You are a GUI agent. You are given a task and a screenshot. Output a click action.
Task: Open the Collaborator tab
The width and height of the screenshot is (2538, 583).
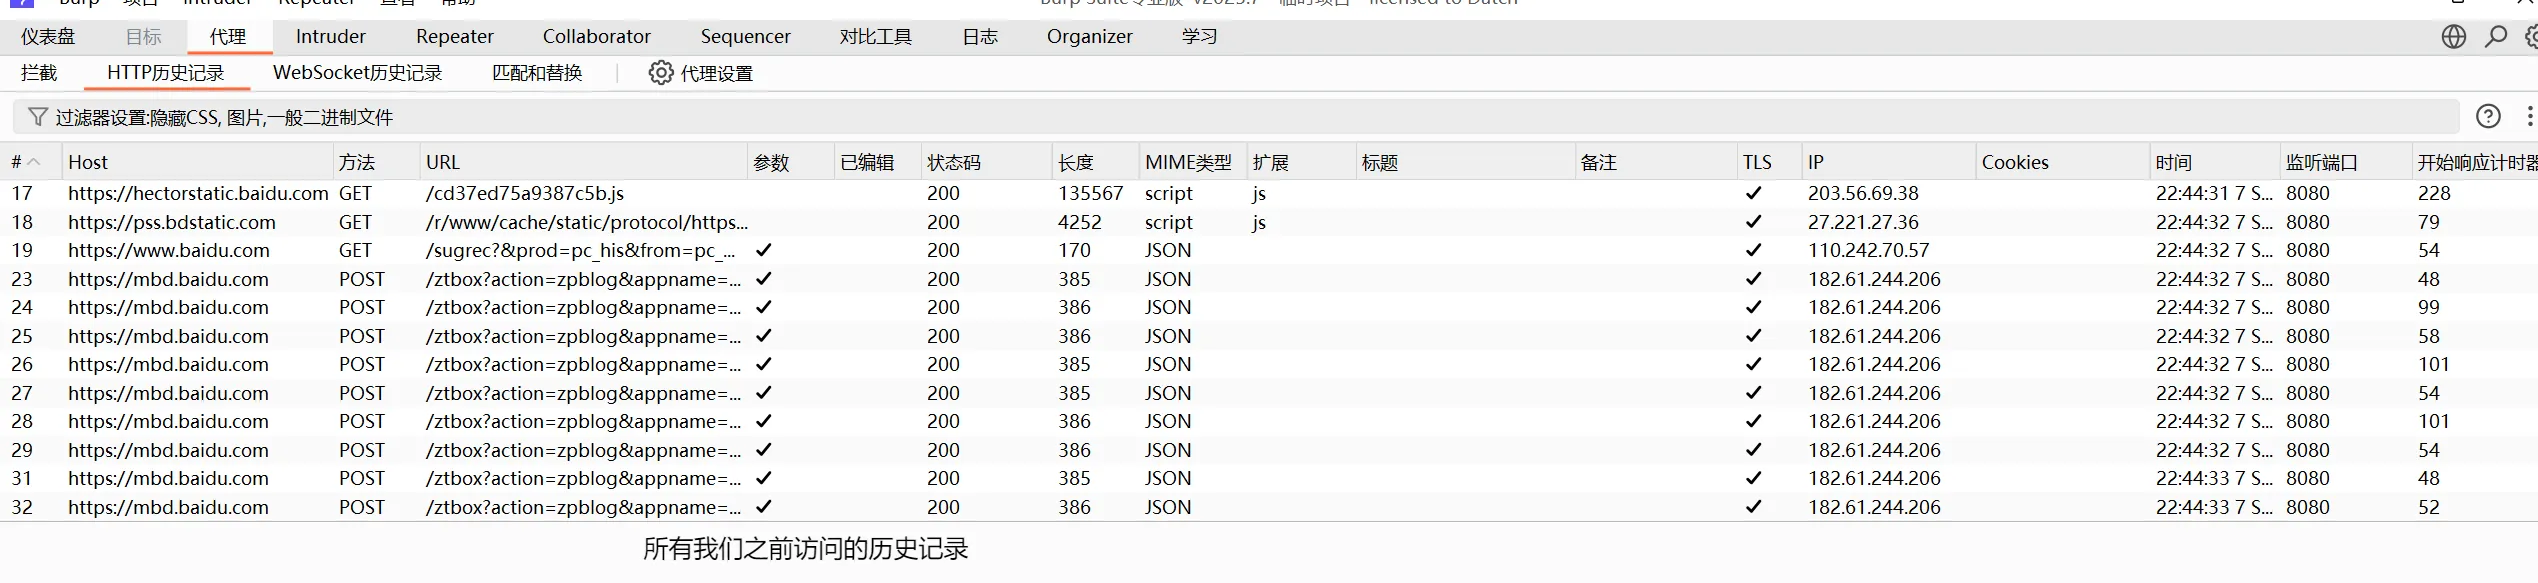tap(596, 37)
